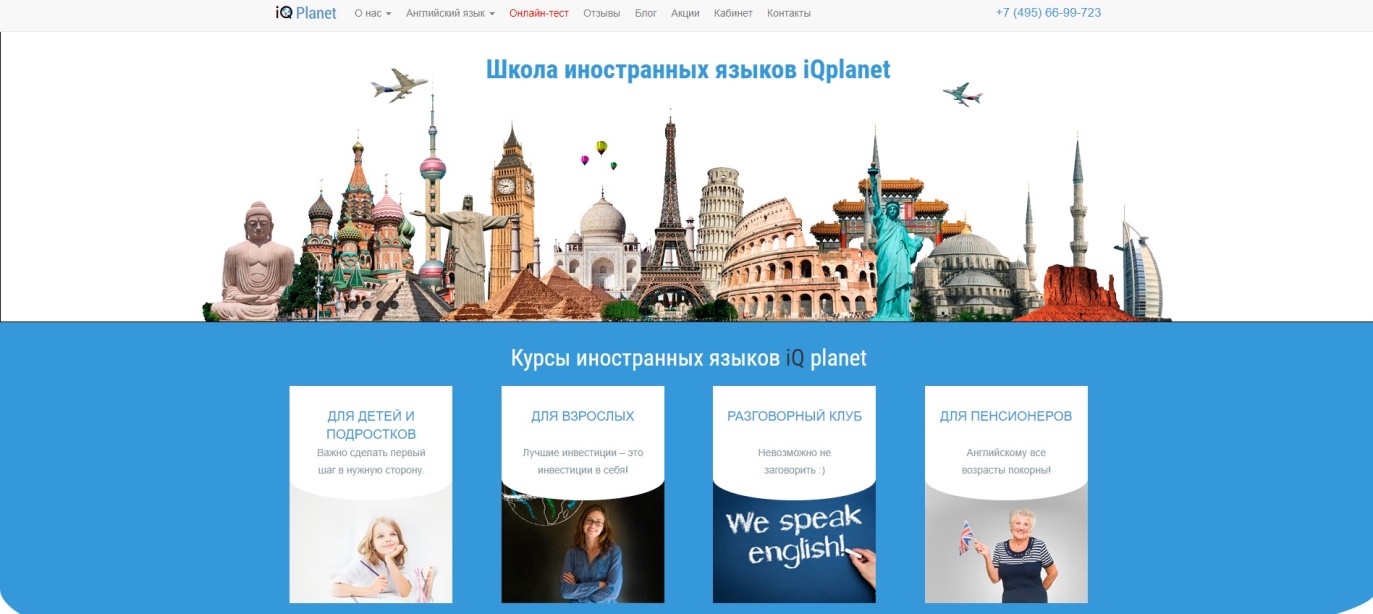Open Кабинет from the top menu
This screenshot has height=614, width=1373.
pos(733,13)
